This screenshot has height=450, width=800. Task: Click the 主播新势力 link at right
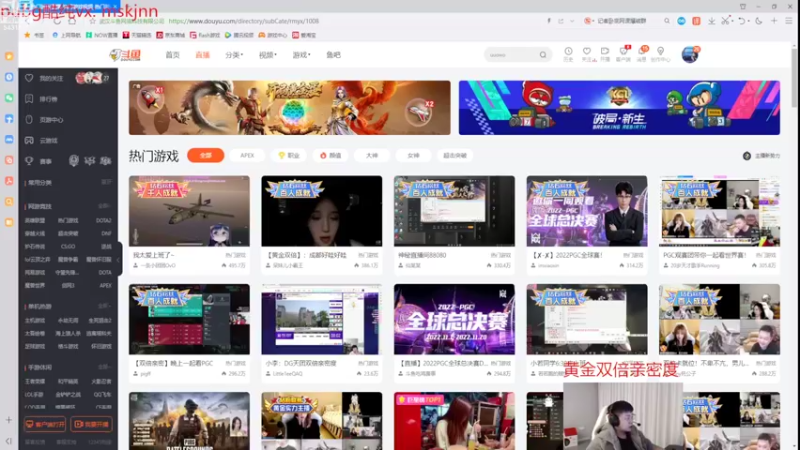(761, 156)
